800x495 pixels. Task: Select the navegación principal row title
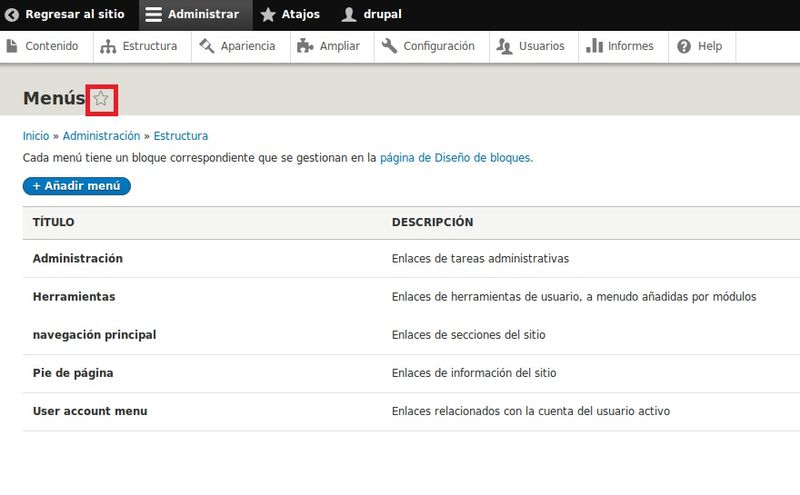(x=94, y=335)
